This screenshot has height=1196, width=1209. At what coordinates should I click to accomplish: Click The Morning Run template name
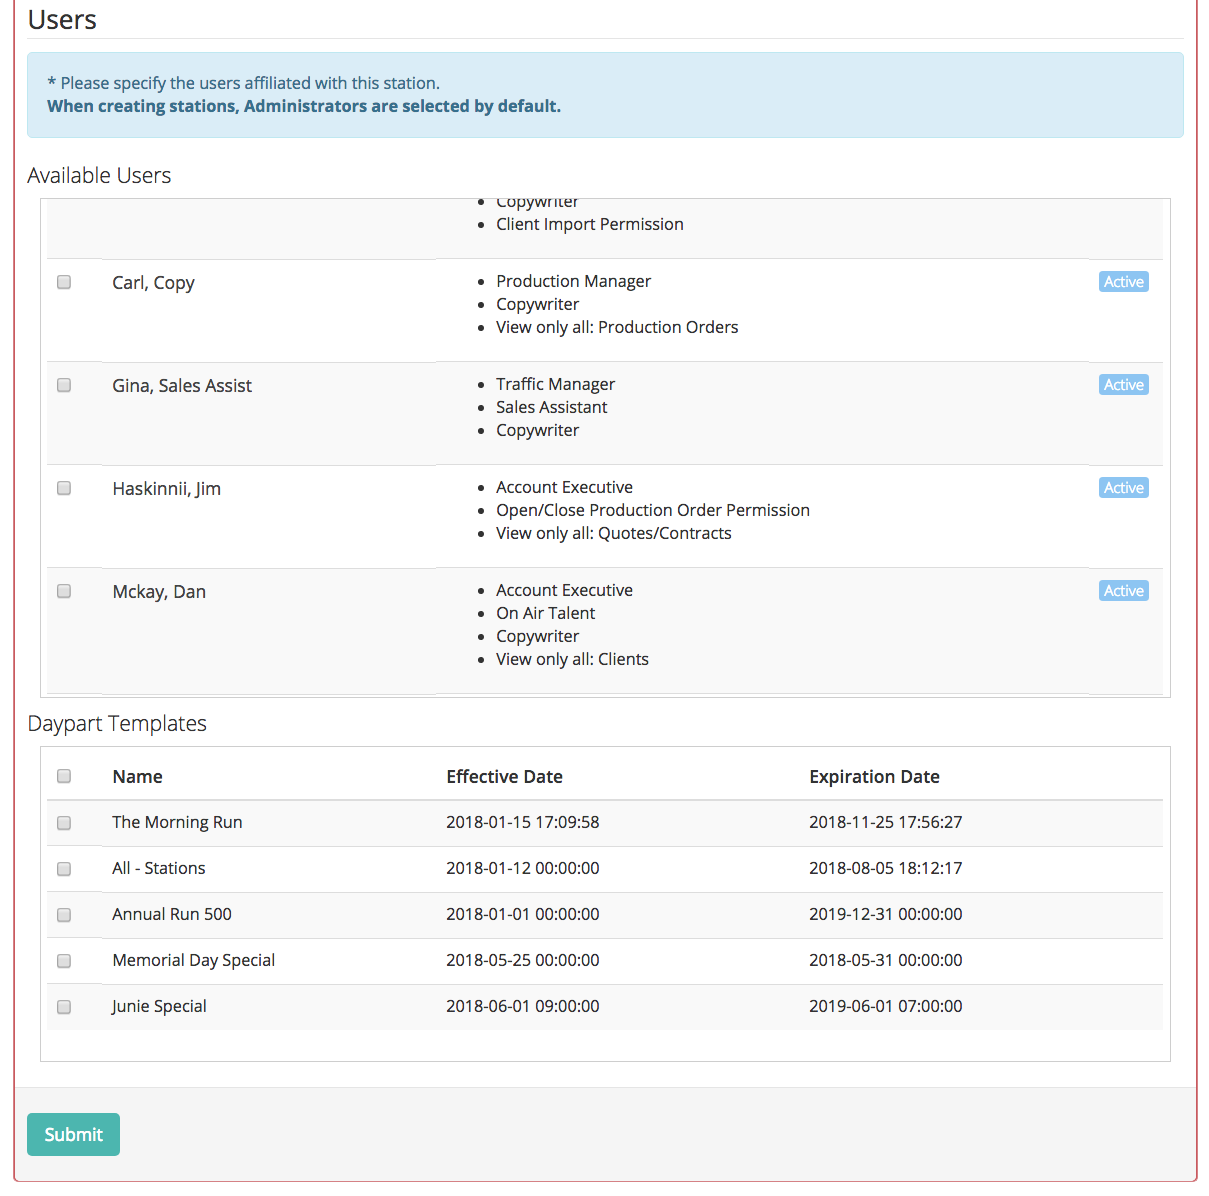click(177, 822)
